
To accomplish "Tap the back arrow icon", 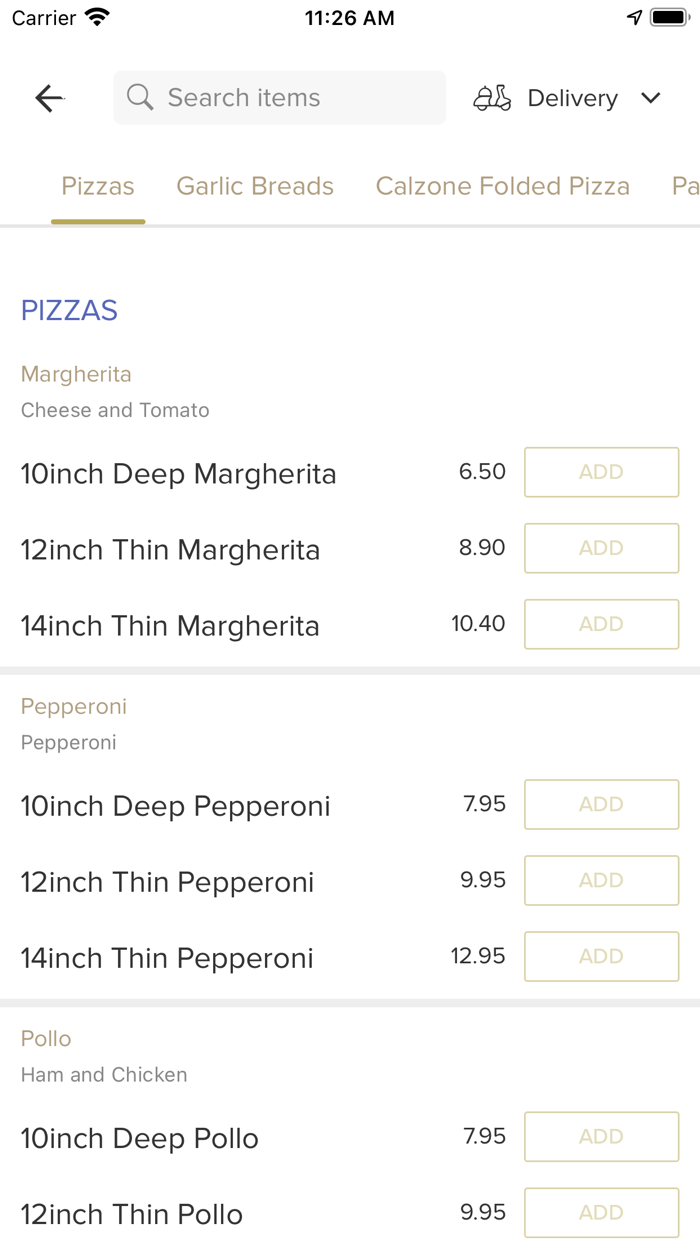I will (x=49, y=98).
